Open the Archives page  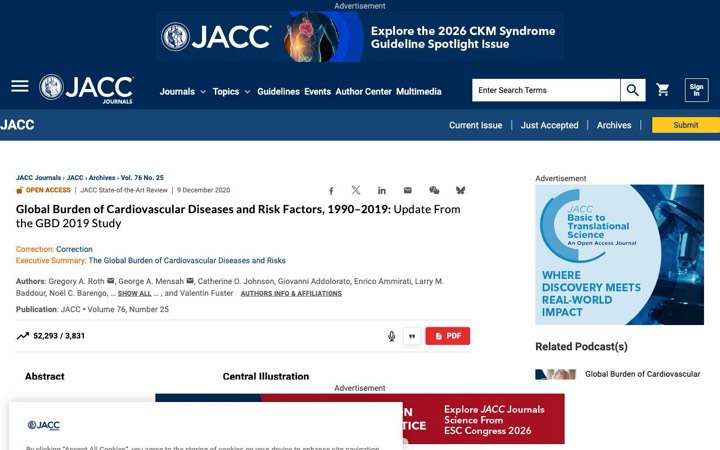tap(614, 125)
